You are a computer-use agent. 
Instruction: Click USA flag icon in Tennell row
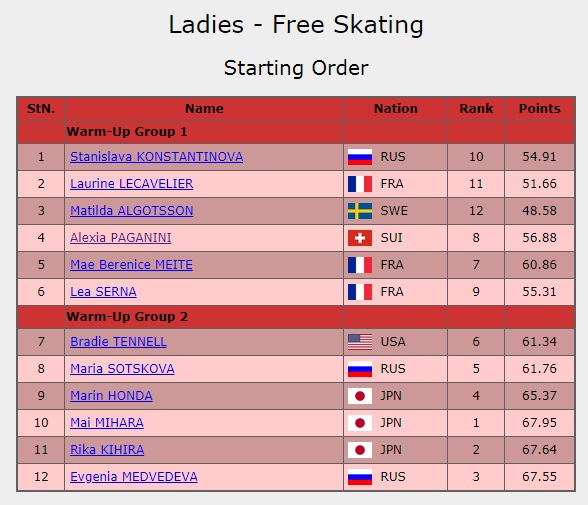tap(360, 342)
